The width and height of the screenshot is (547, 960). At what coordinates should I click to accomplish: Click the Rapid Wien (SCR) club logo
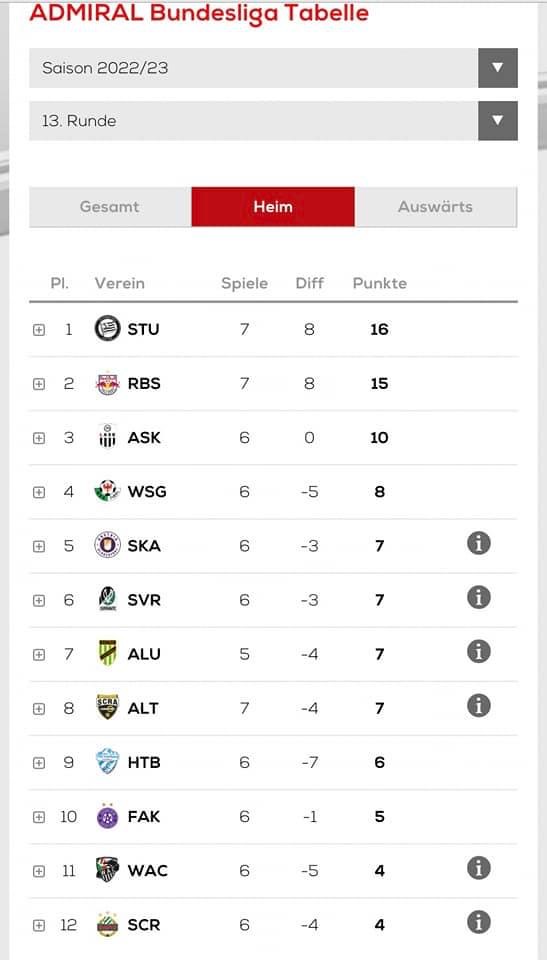coord(108,924)
